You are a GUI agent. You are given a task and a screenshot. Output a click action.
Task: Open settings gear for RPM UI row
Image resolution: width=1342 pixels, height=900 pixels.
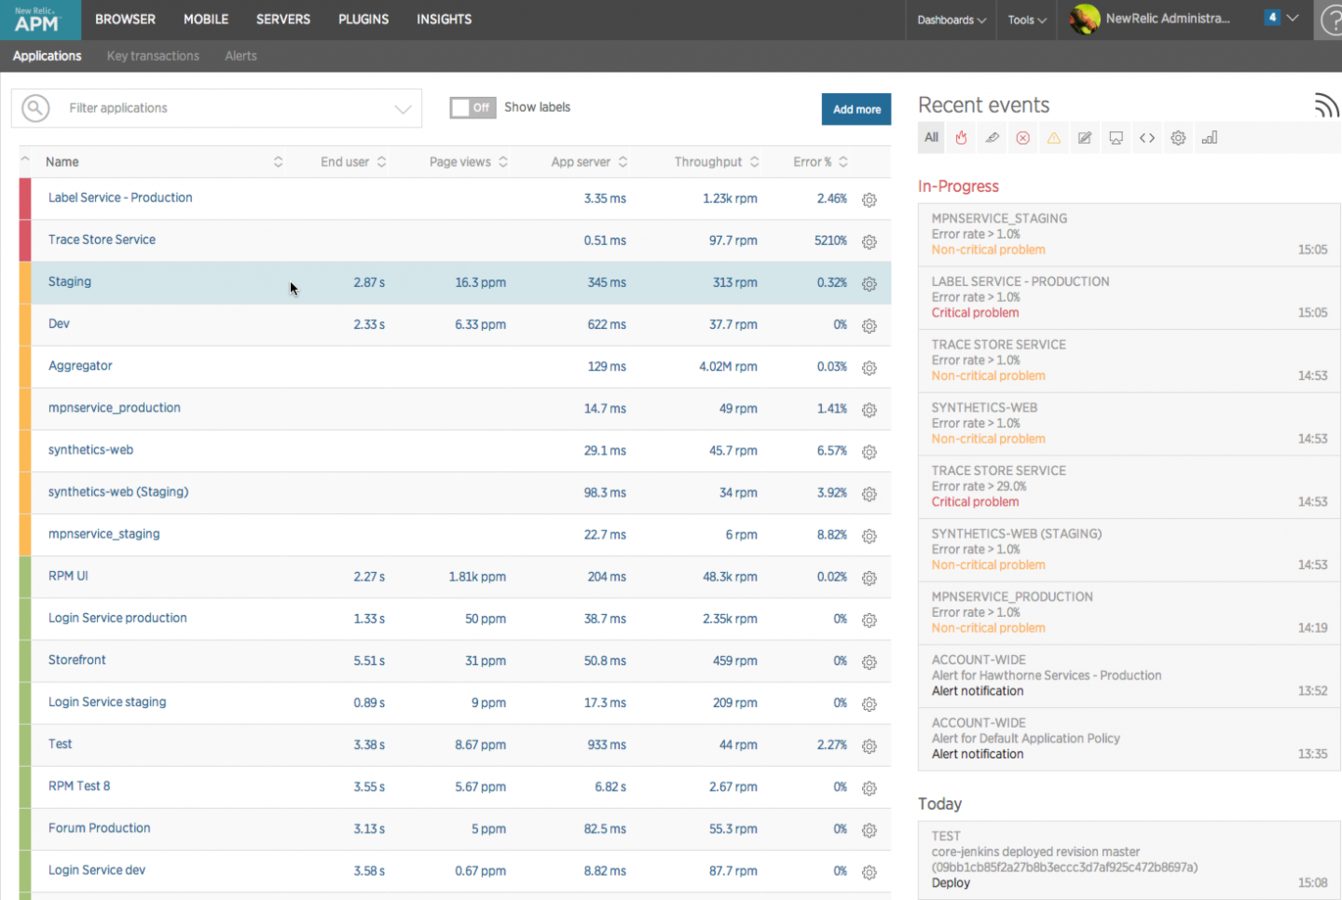869,578
